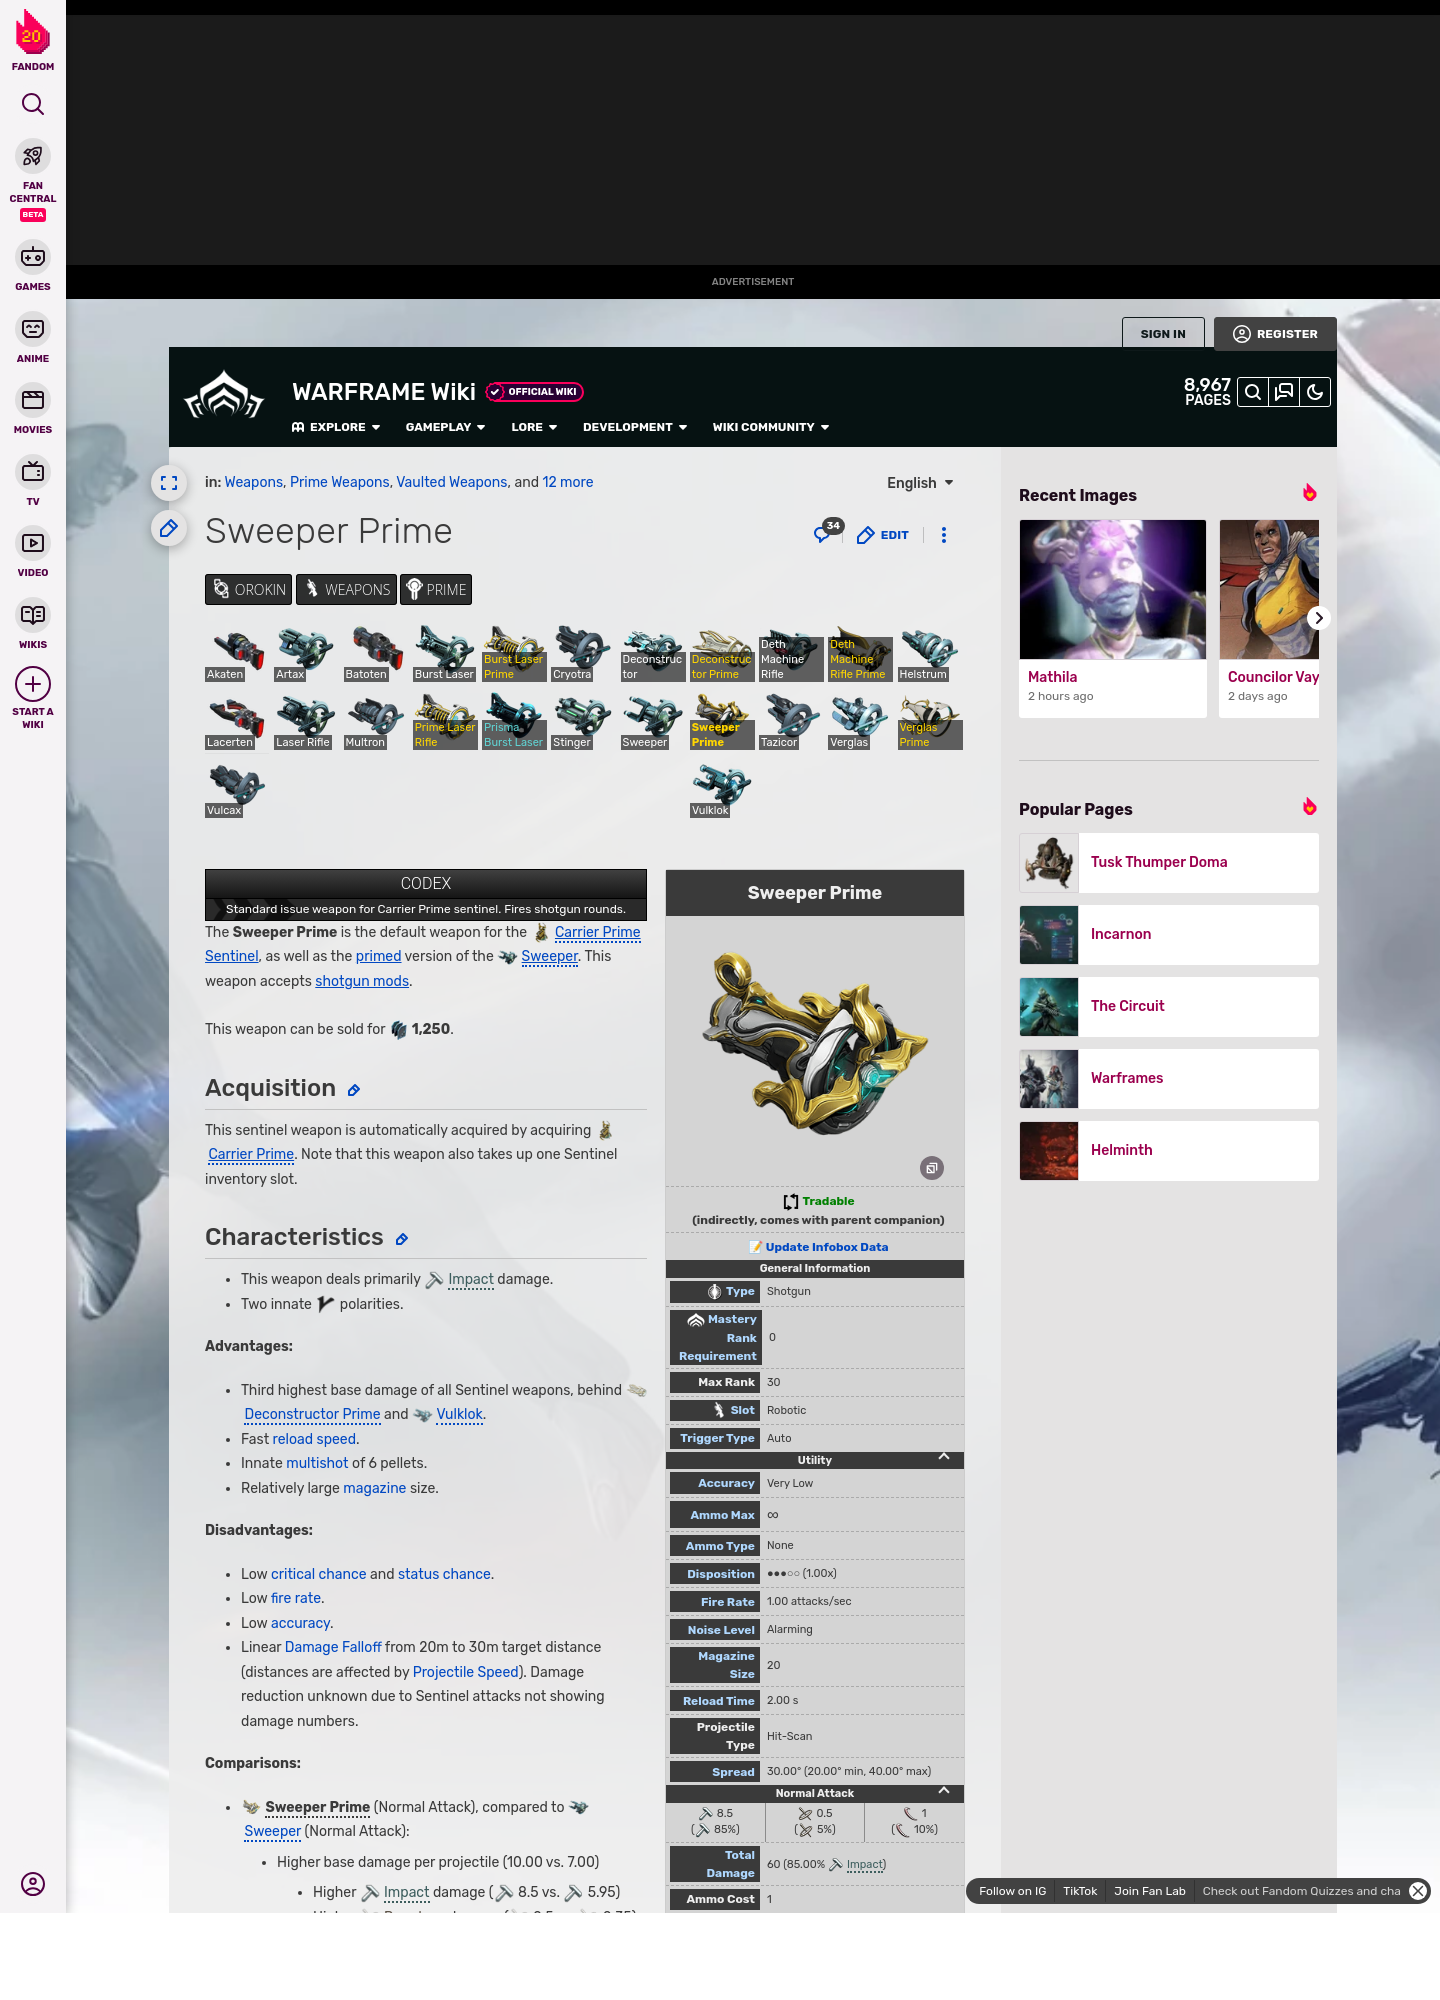Open user profile icon in sidebar

(x=33, y=1884)
